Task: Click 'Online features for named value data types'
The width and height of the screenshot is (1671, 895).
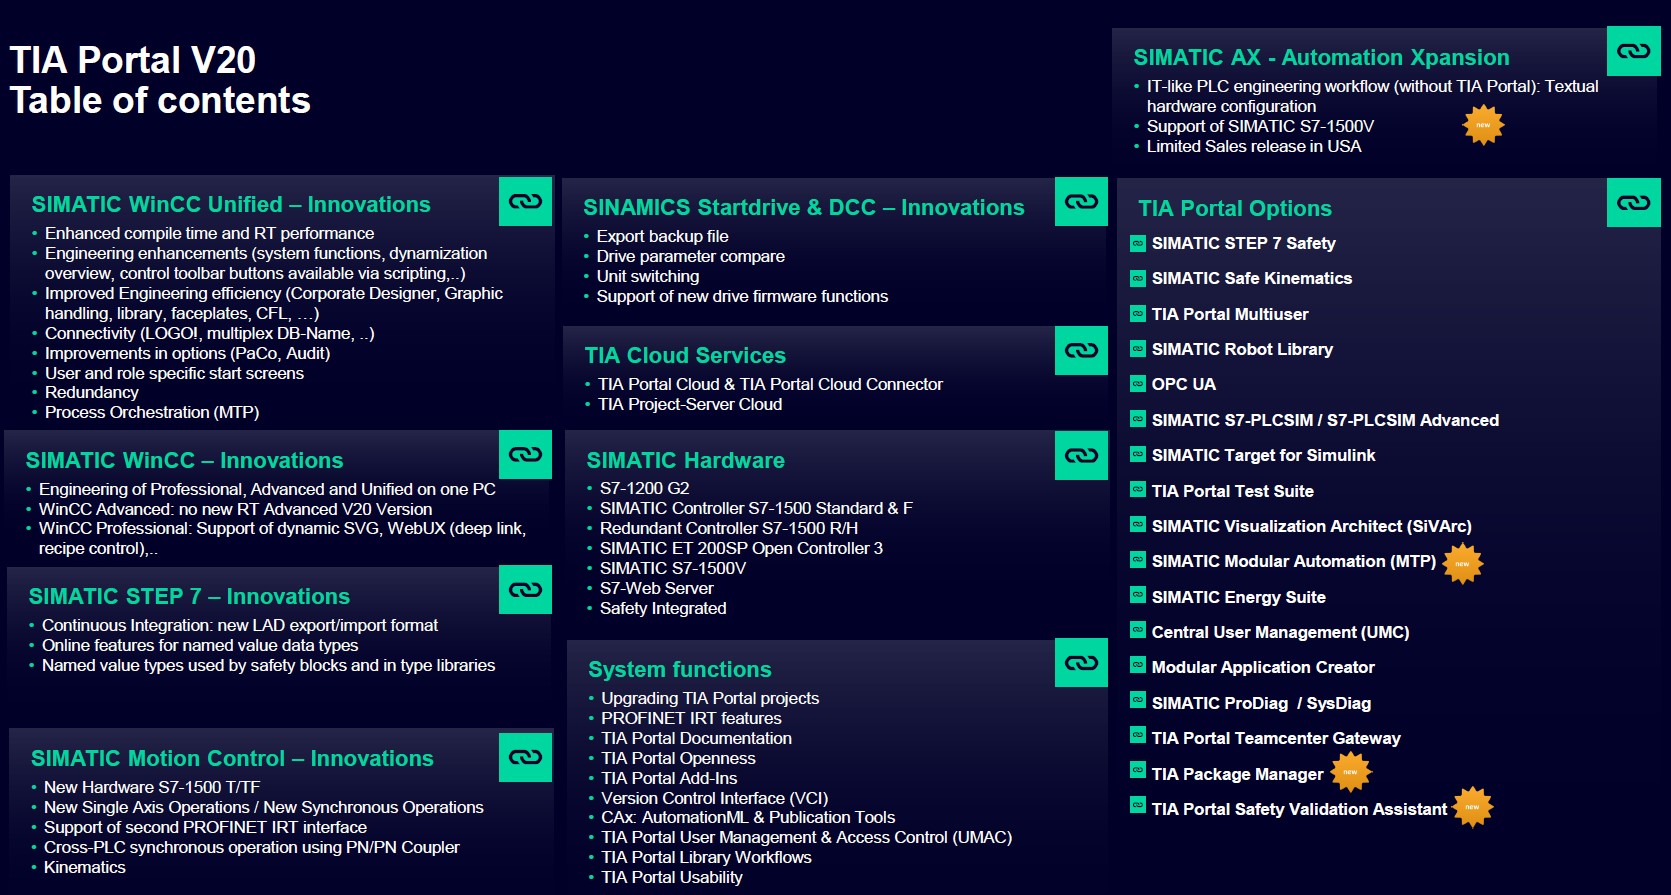Action: 200,645
